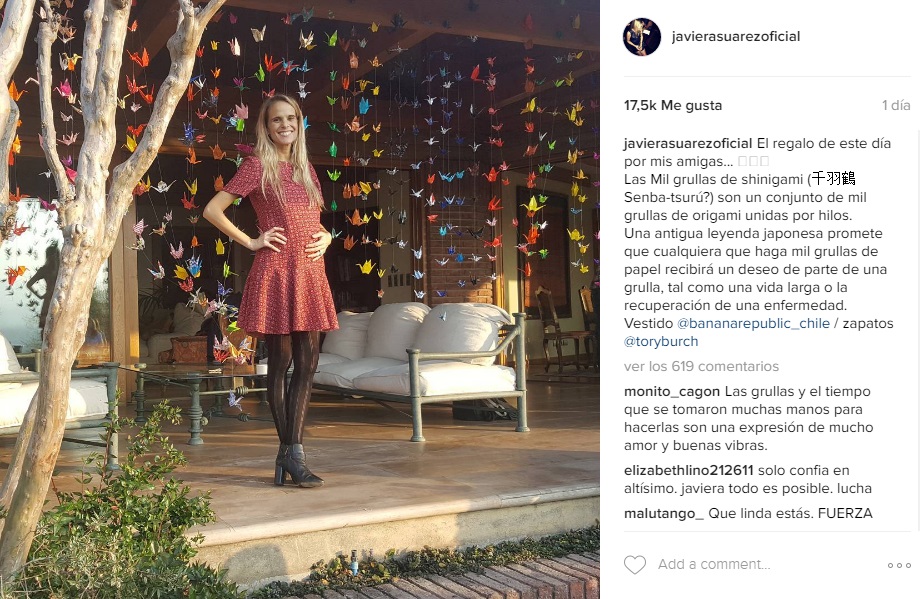Click the monito_cagon comment text
Image resolution: width=920 pixels, height=599 pixels.
point(749,418)
